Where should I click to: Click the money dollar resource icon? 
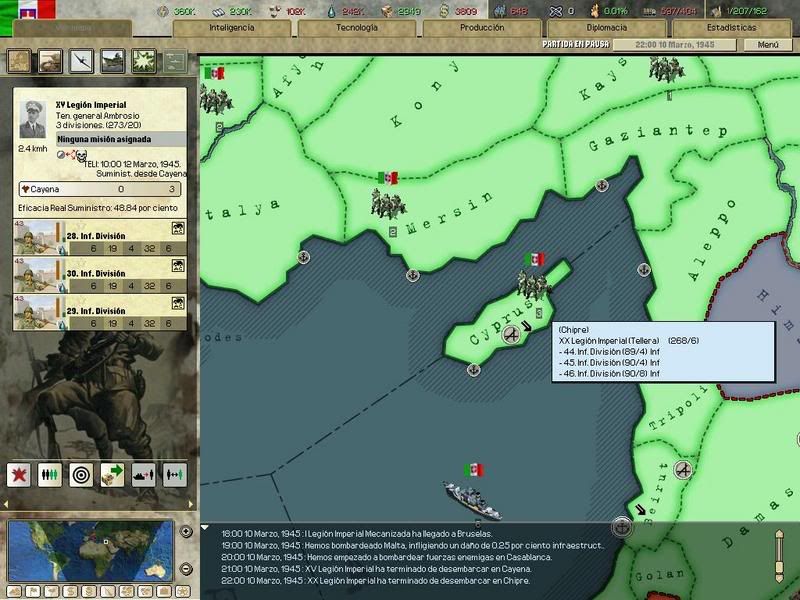tap(444, 11)
